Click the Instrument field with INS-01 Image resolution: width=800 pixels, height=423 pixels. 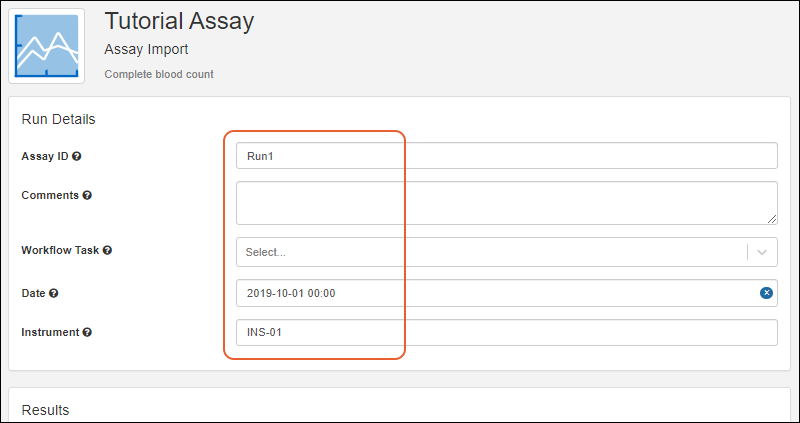click(506, 332)
